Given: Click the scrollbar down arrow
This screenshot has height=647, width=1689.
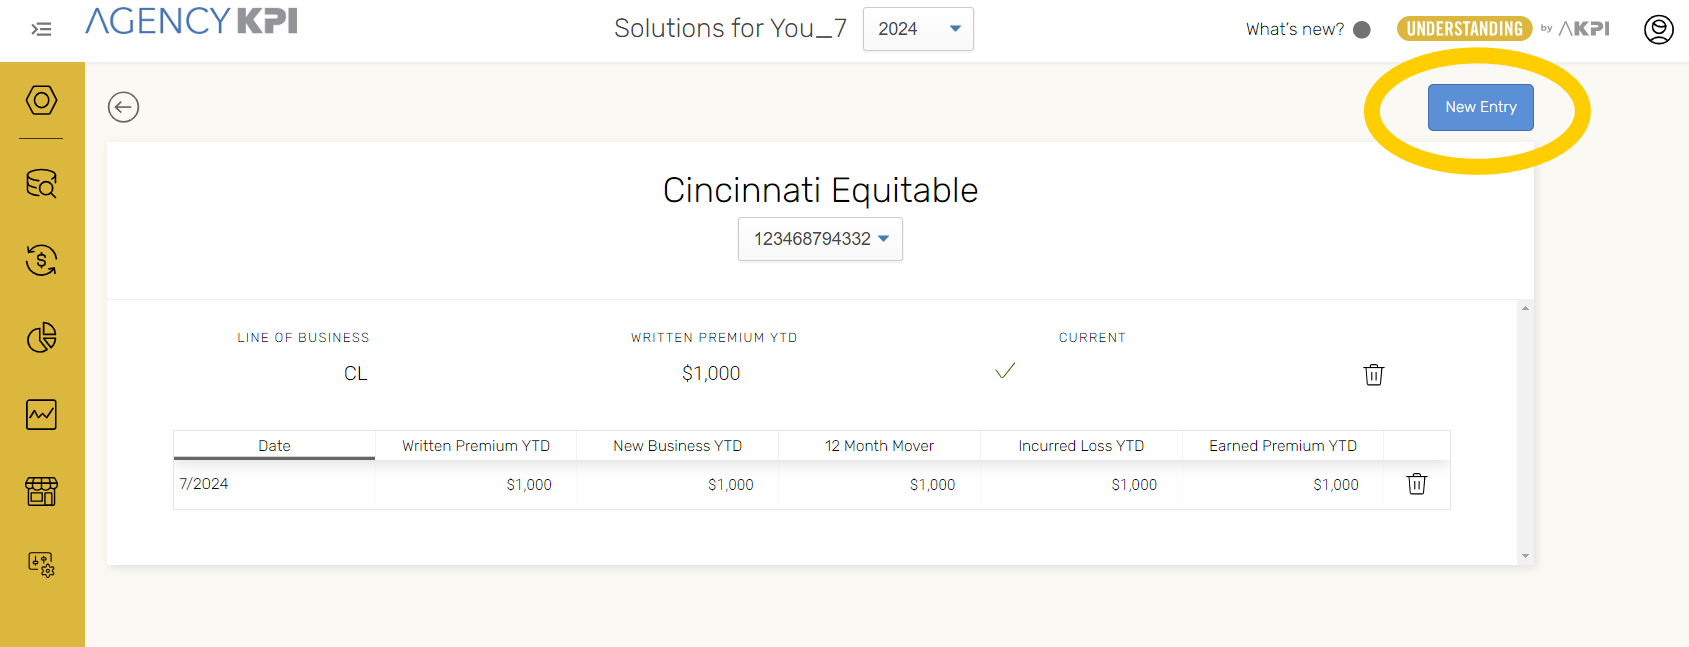Looking at the screenshot, I should (1525, 556).
